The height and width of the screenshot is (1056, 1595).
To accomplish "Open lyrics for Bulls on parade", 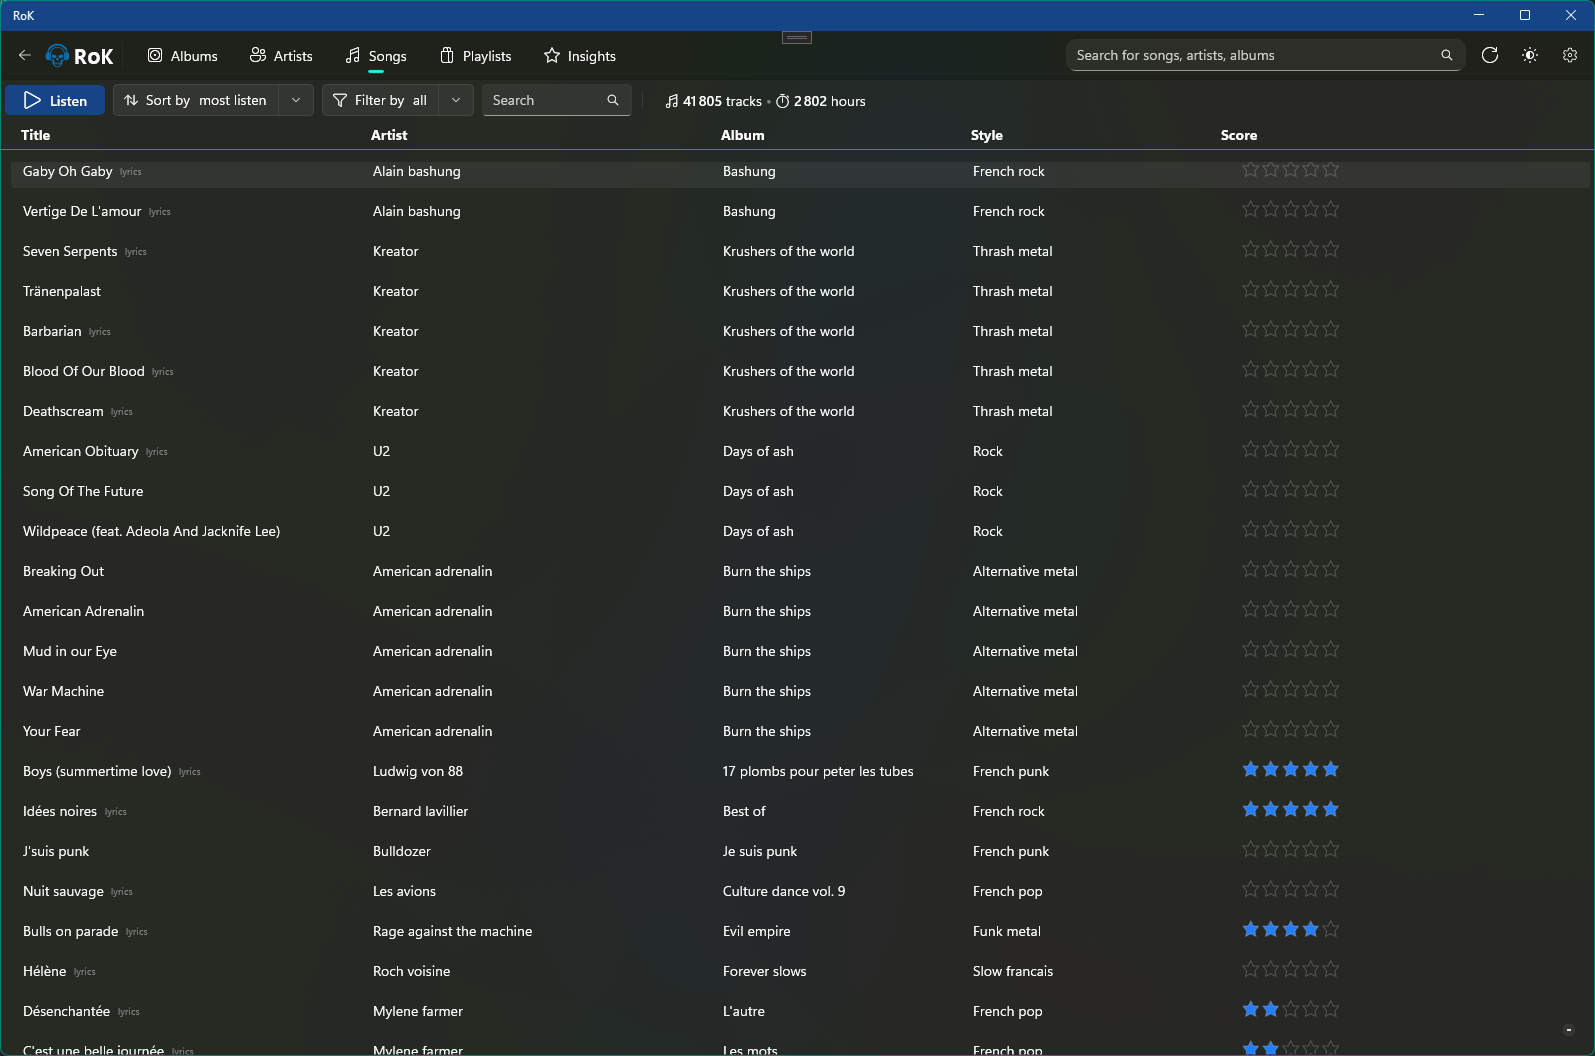I will (x=137, y=932).
